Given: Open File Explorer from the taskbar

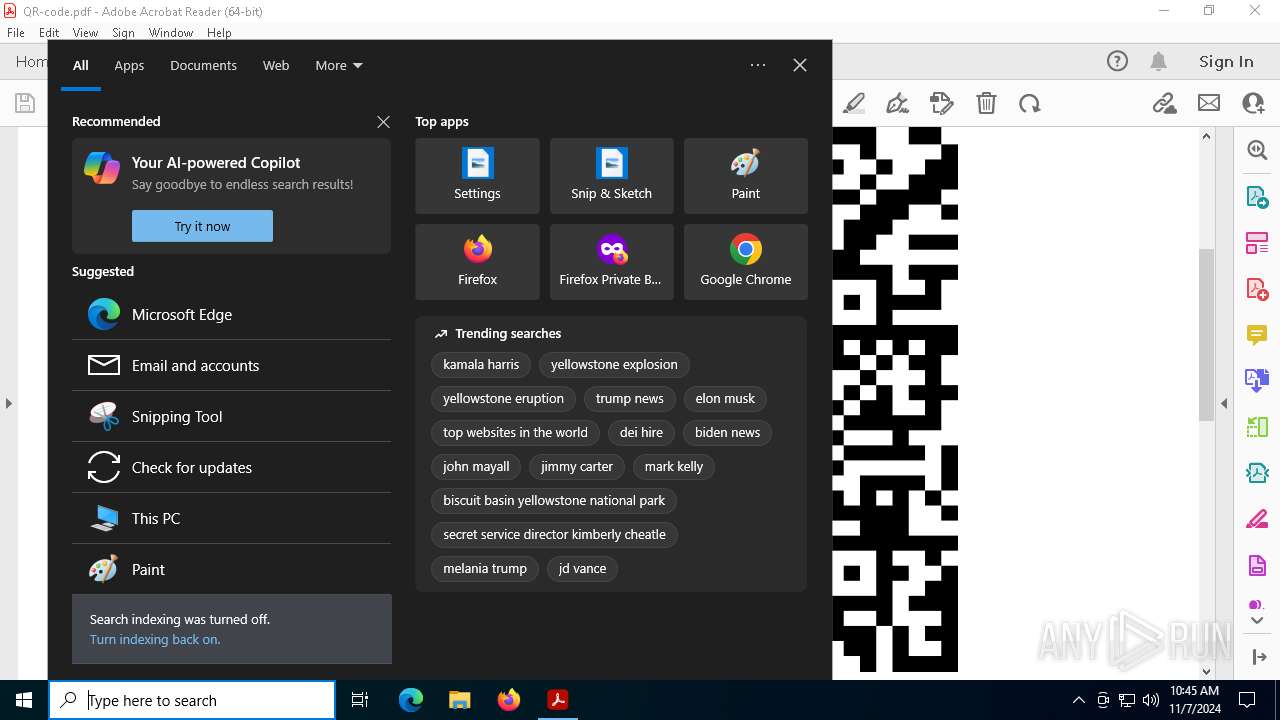Looking at the screenshot, I should (x=459, y=700).
